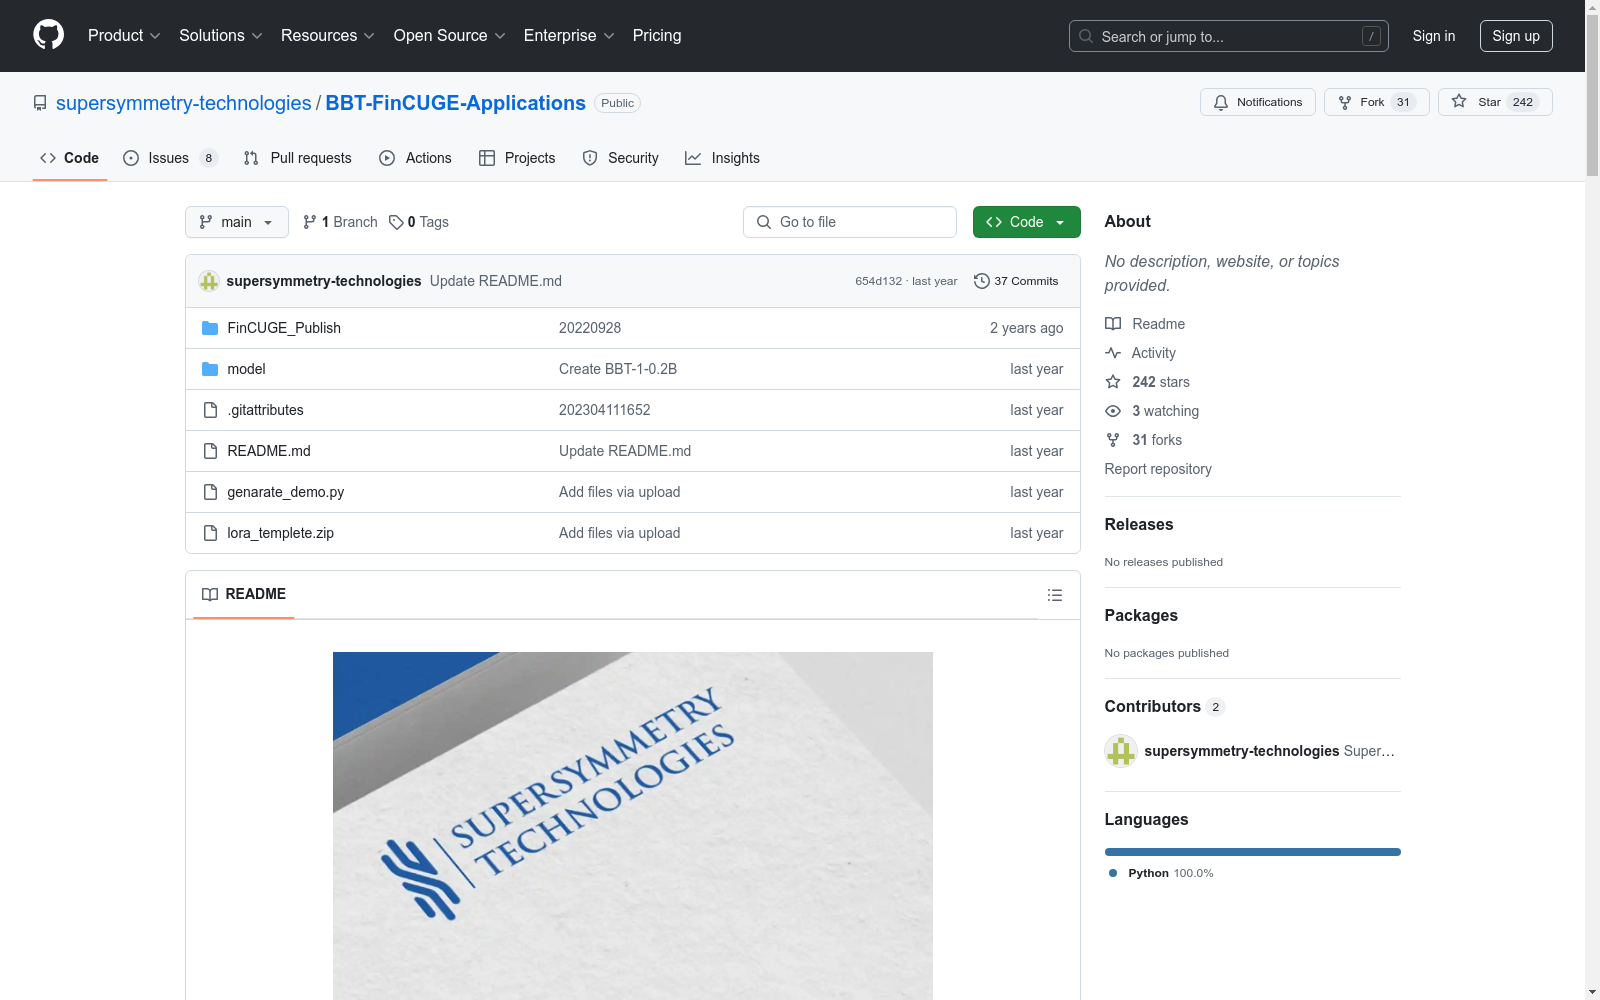Screen dimensions: 1600x1000
Task: Open the Security tab
Action: (x=620, y=158)
